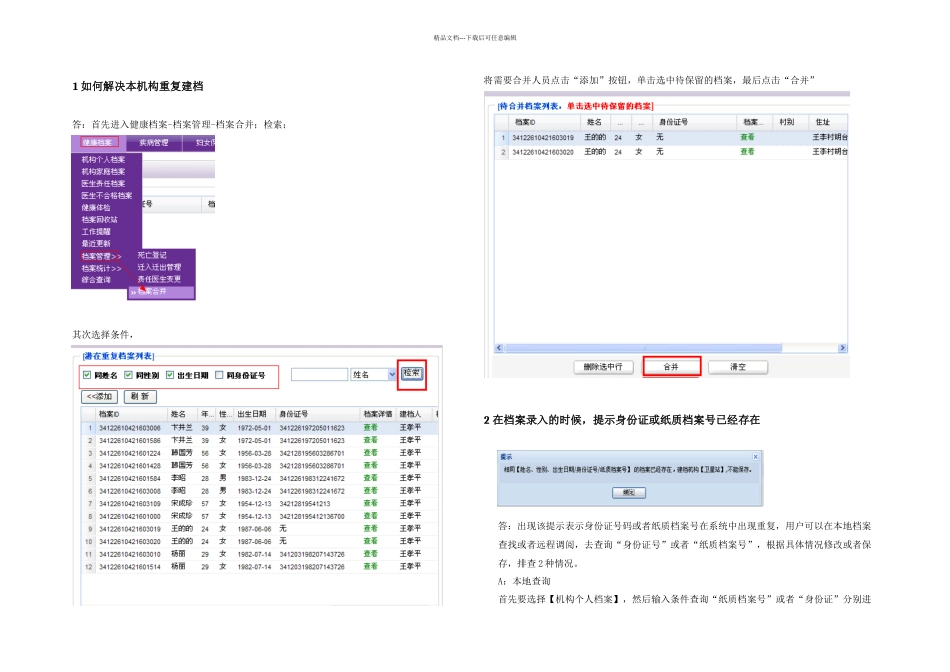Screen dimensions: 950x672
Task: Click scroll-right arrow of merge list scrollbar
Action: [842, 348]
